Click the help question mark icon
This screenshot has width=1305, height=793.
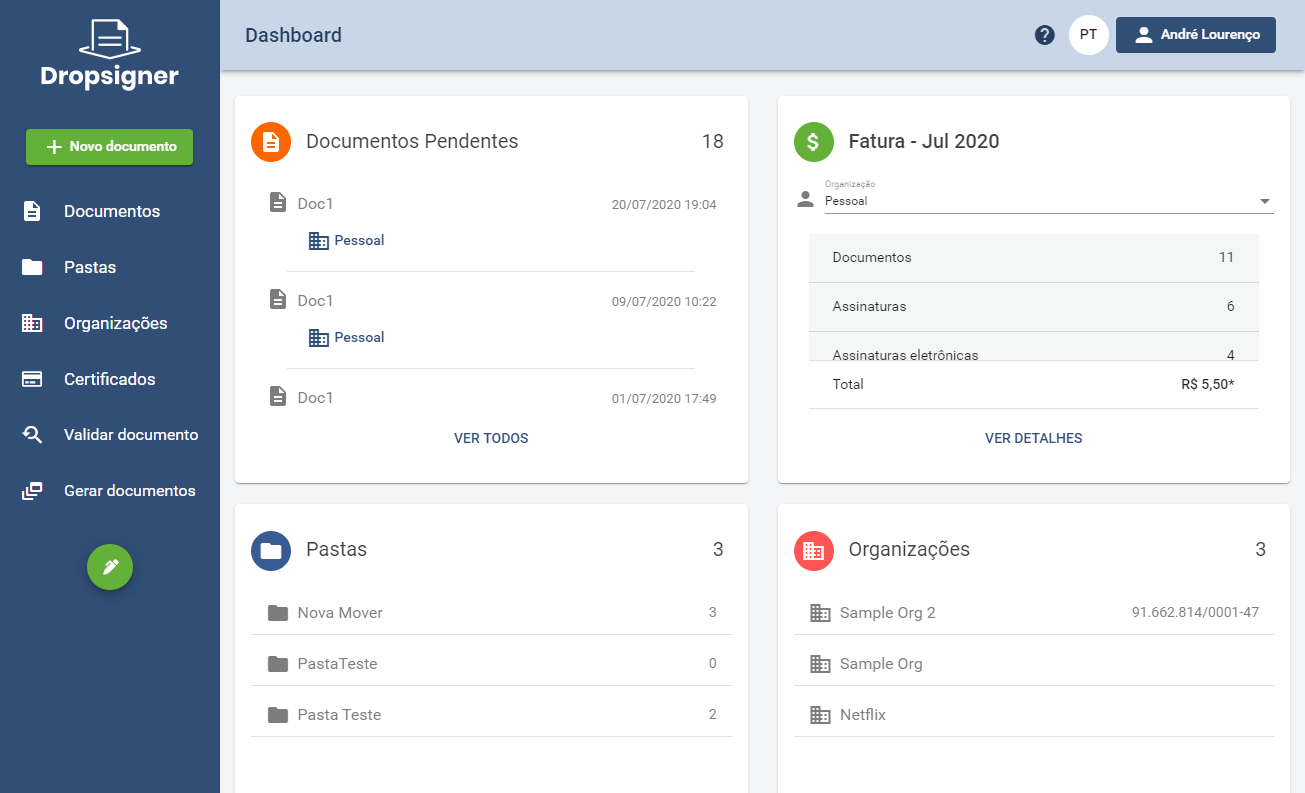(1045, 35)
